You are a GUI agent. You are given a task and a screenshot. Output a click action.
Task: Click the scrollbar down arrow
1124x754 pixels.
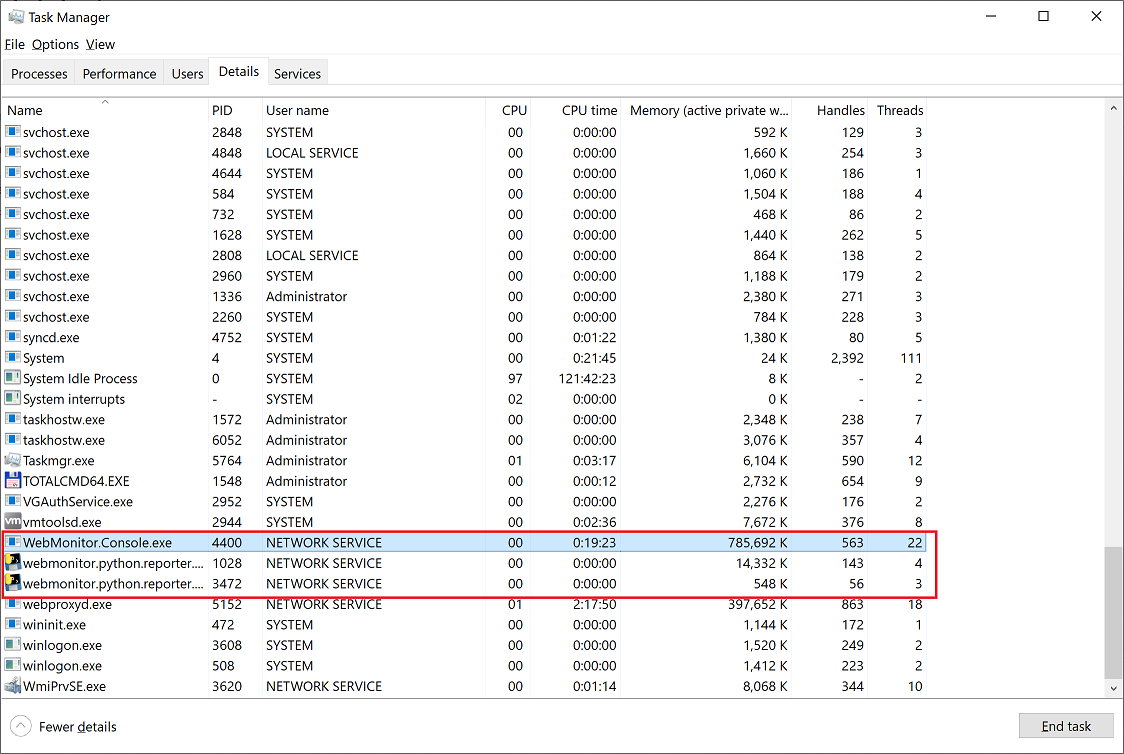pos(1113,688)
